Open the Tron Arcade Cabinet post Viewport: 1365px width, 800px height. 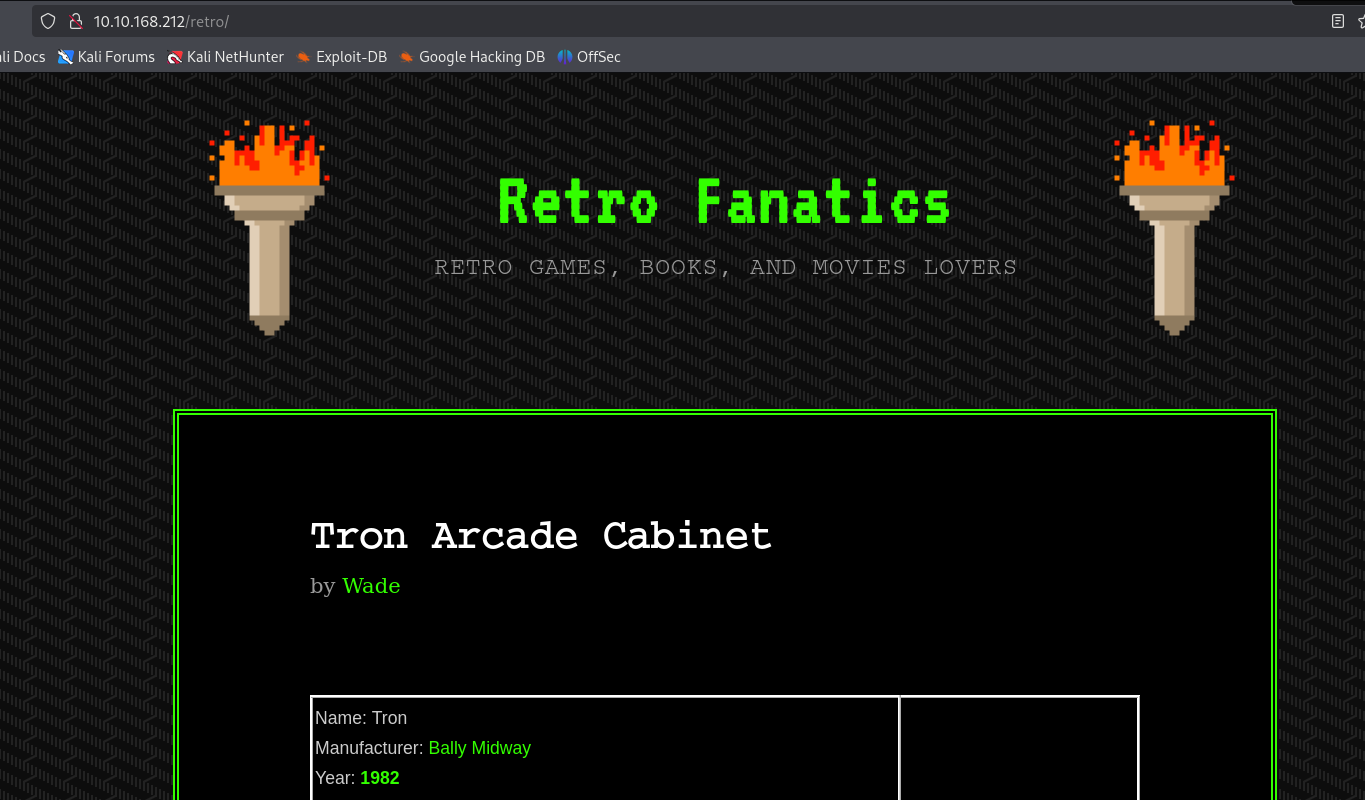541,537
